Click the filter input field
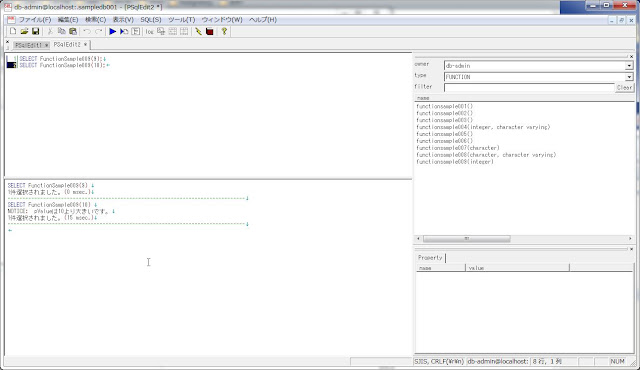 529,87
